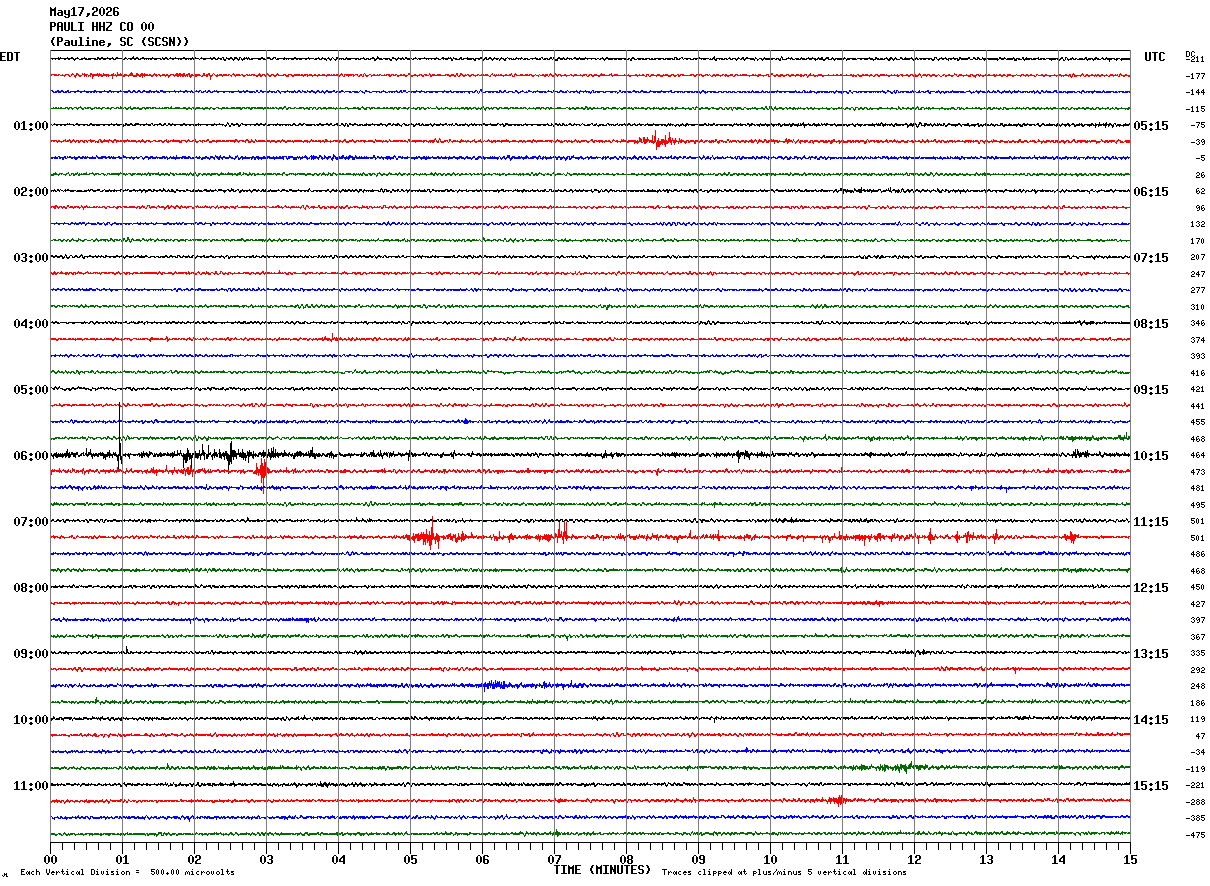The width and height of the screenshot is (1210, 886).
Task: Click the large black spike near minute 01
Action: point(120,435)
